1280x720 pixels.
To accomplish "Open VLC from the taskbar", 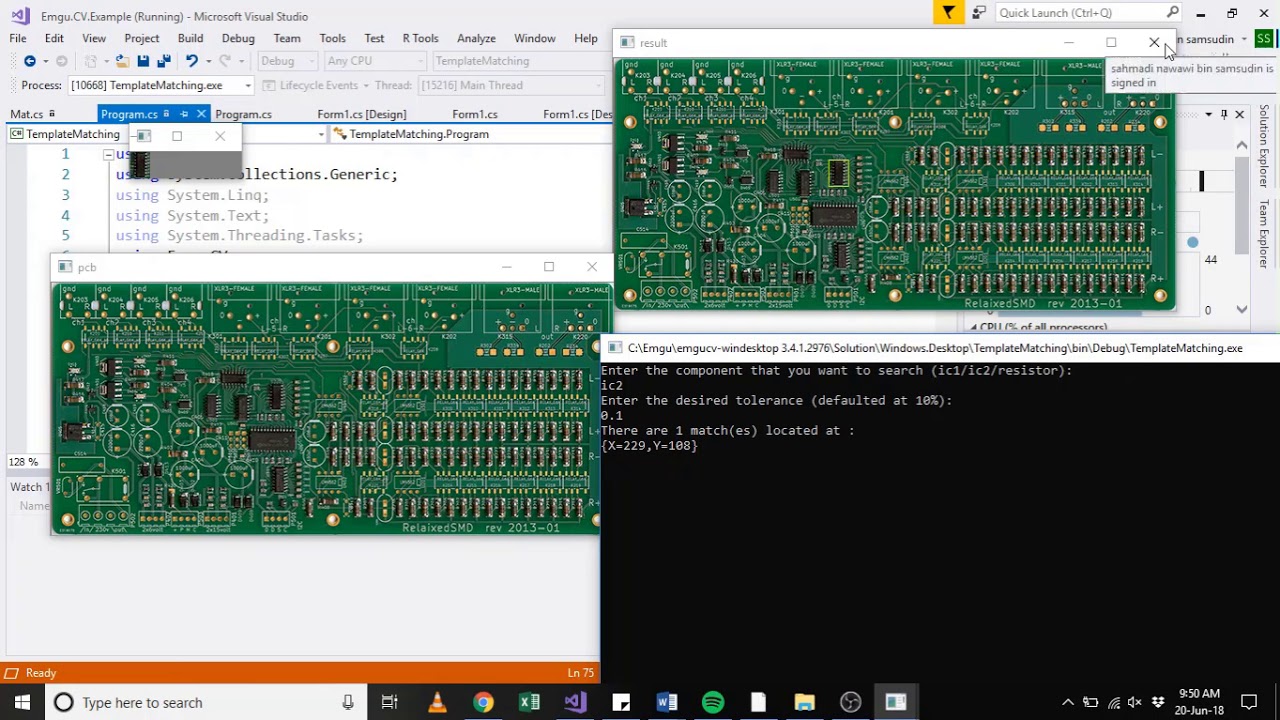I will 437,702.
